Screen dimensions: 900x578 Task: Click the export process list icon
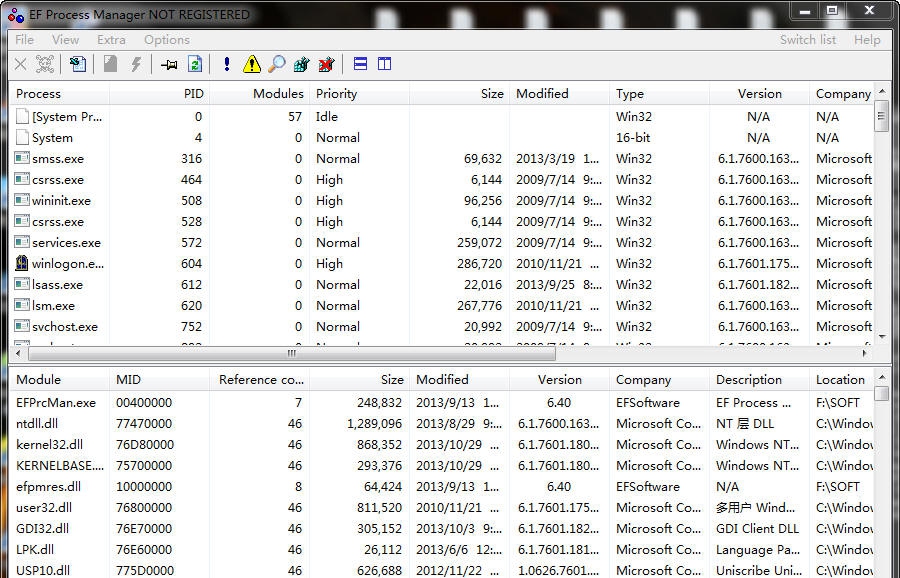79,64
